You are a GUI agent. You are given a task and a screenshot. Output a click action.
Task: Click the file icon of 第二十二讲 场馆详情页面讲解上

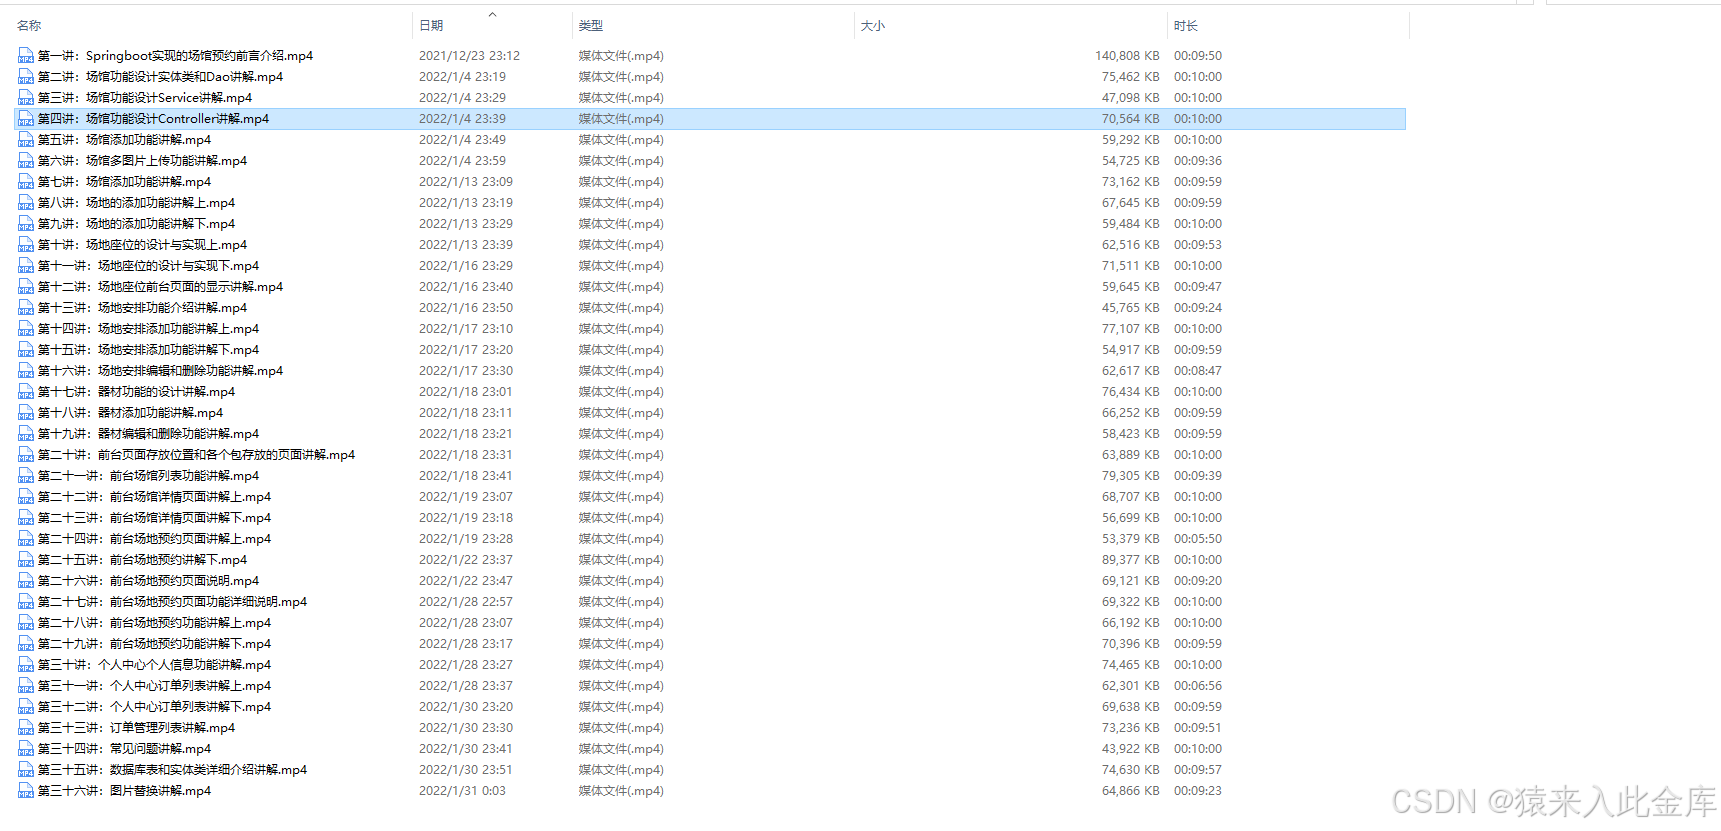point(26,497)
